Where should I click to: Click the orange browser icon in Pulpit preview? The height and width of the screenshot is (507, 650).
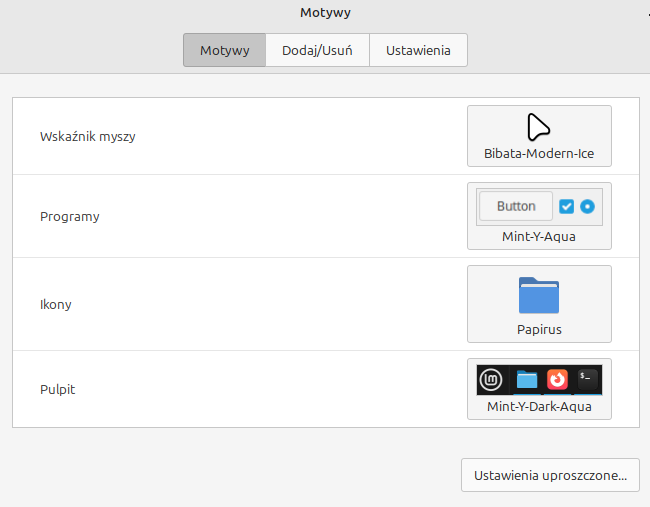coord(557,380)
